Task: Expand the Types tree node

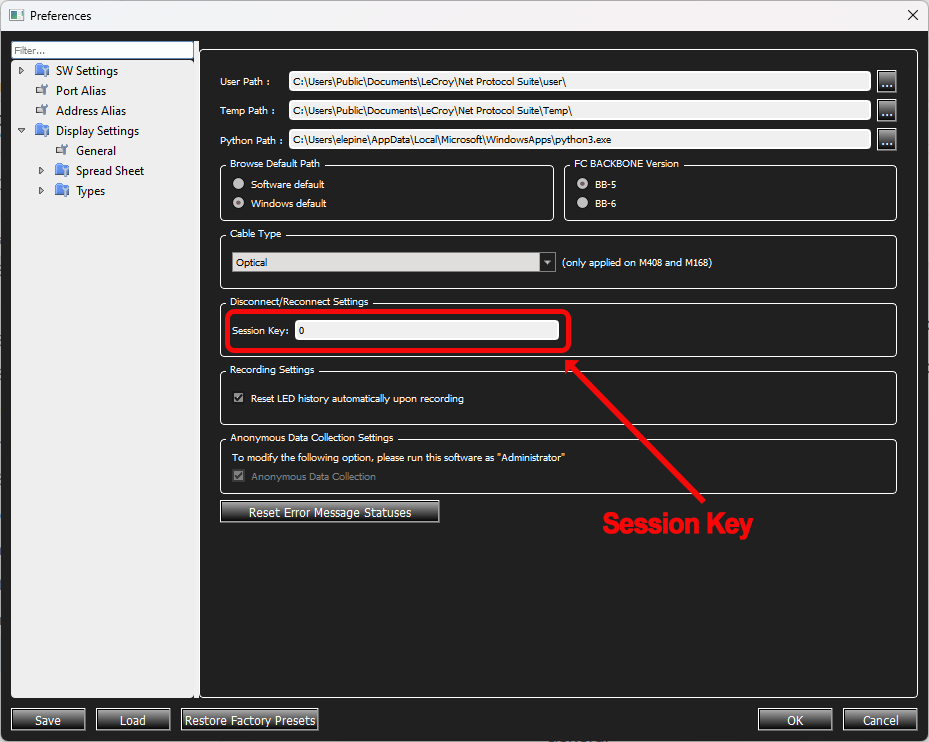Action: 41,190
